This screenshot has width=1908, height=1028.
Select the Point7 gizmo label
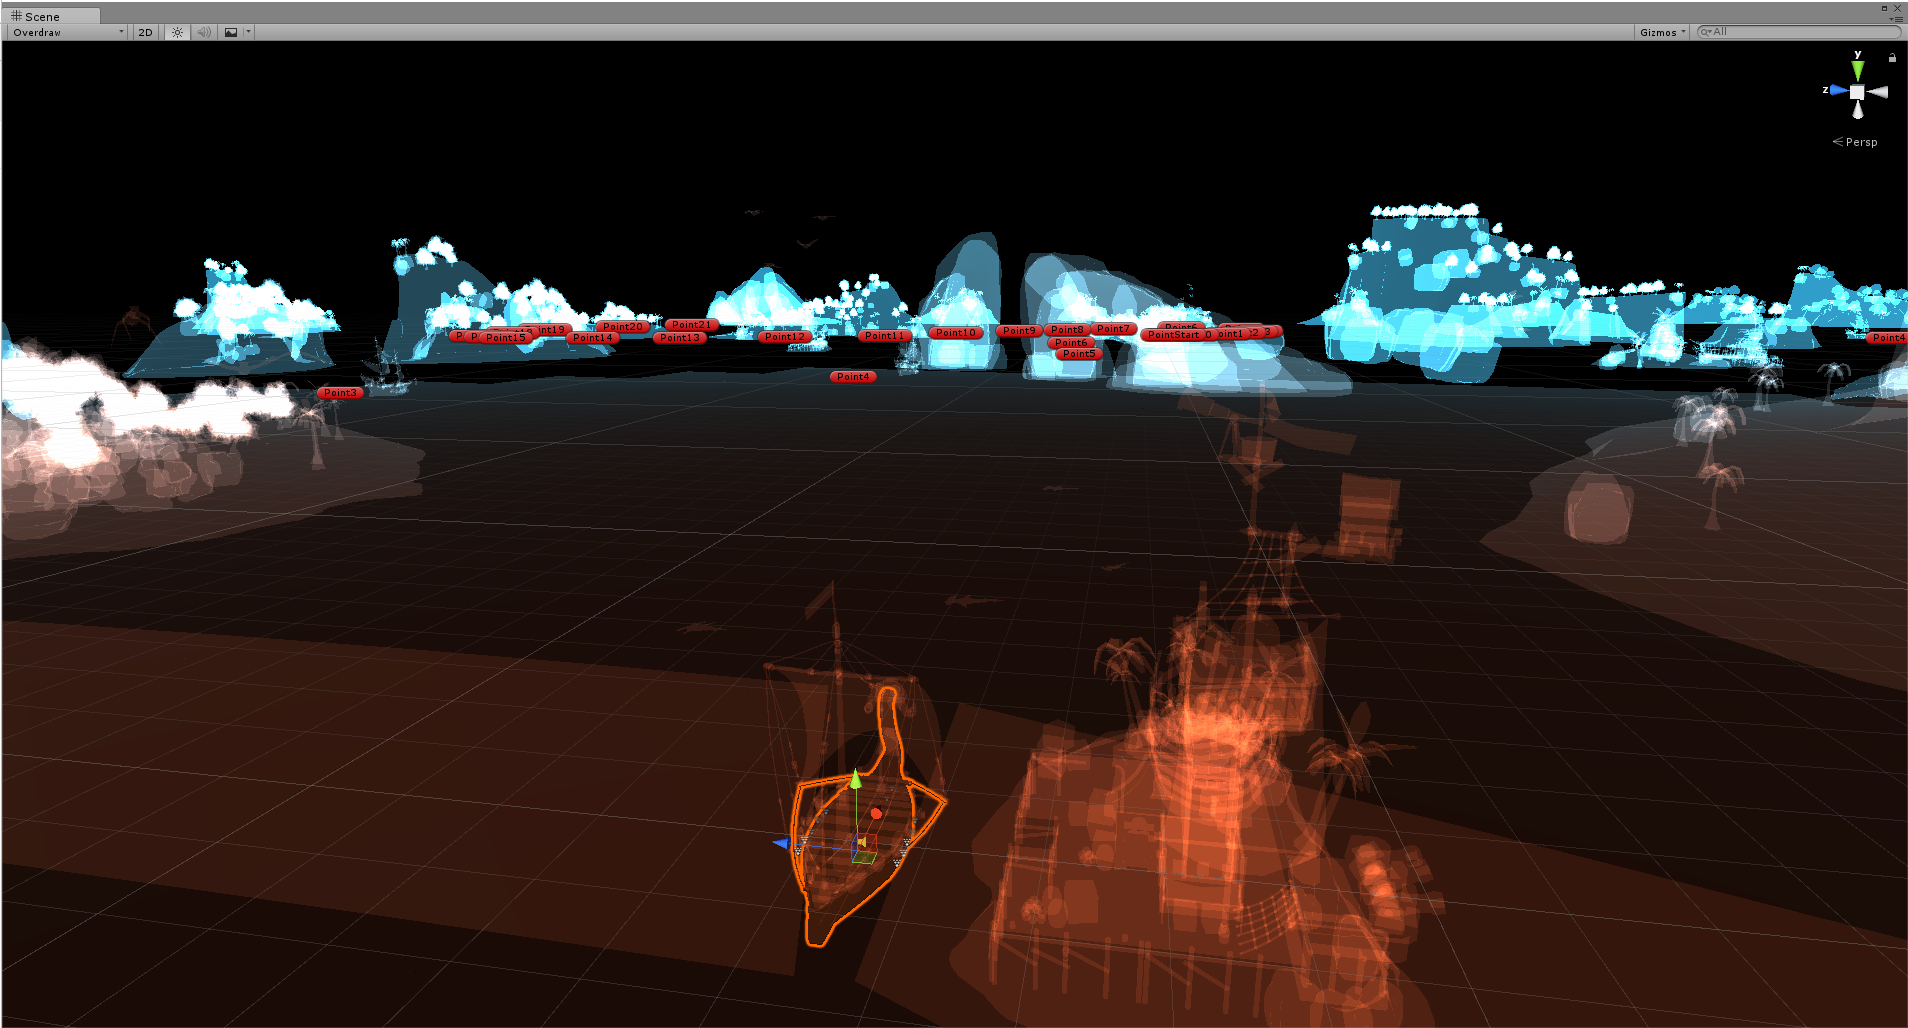pyautogui.click(x=1113, y=329)
